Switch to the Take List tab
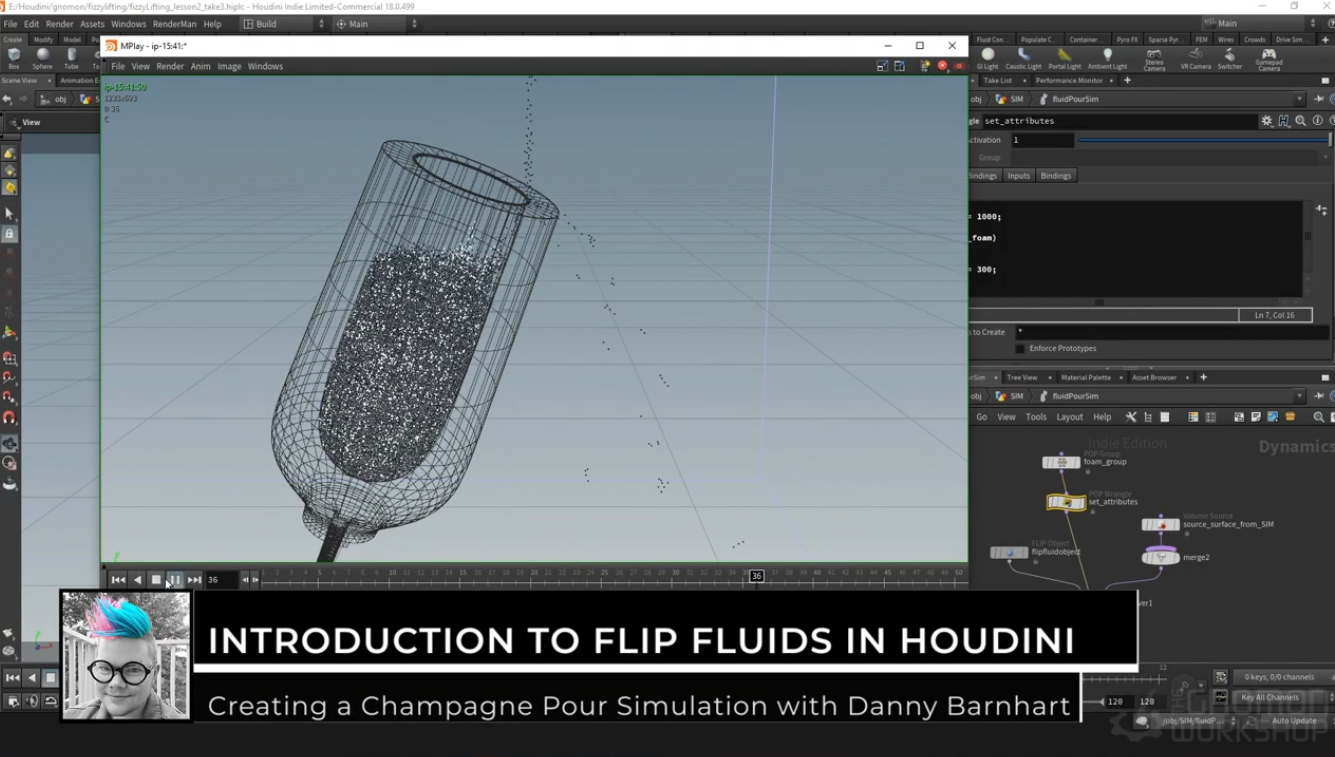The width and height of the screenshot is (1335, 757). coord(997,80)
